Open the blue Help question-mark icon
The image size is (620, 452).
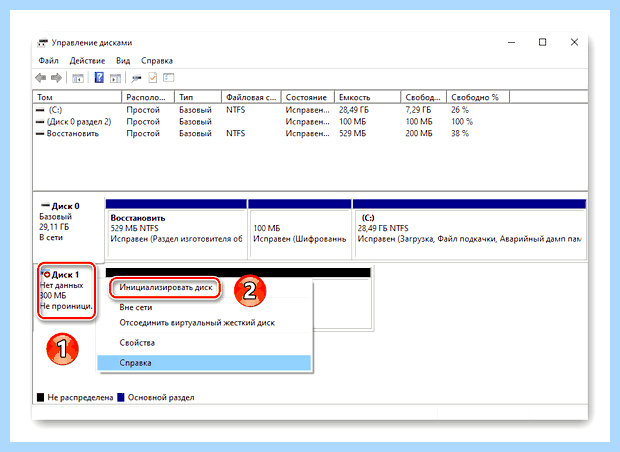[x=99, y=78]
